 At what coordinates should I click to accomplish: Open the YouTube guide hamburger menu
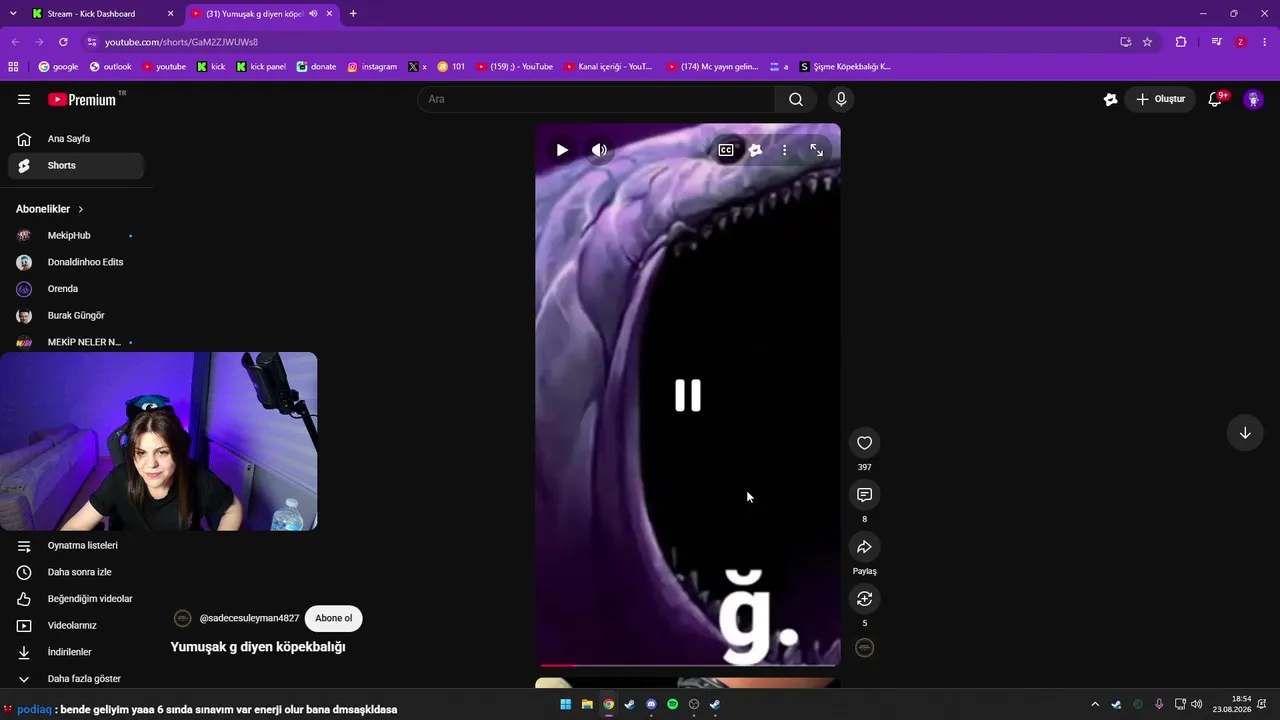pos(24,99)
